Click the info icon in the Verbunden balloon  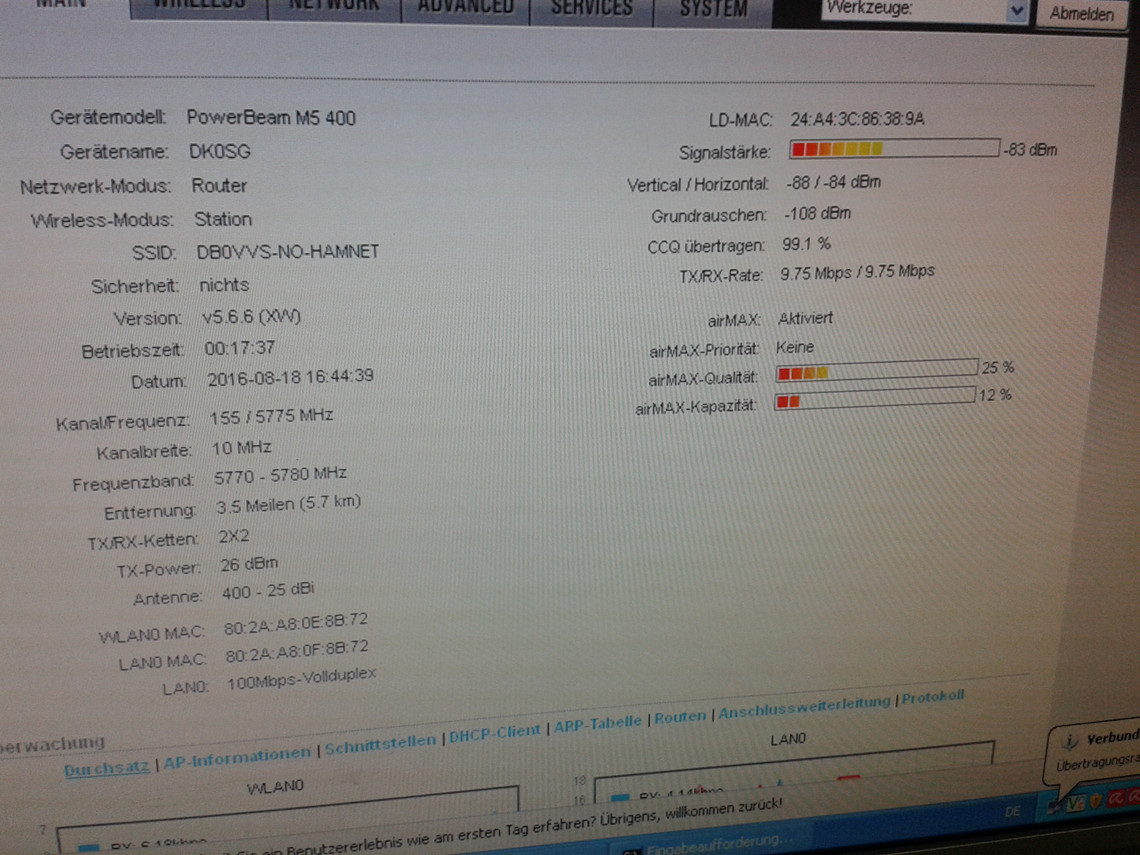point(1069,741)
